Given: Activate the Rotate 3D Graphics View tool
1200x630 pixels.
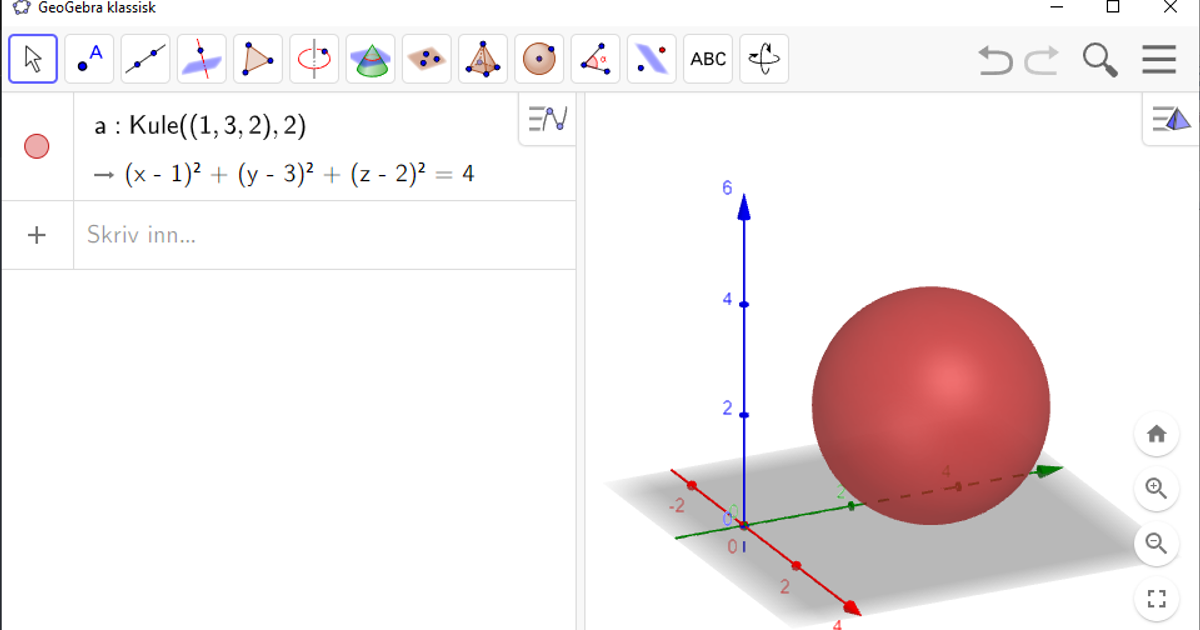Looking at the screenshot, I should [x=764, y=59].
